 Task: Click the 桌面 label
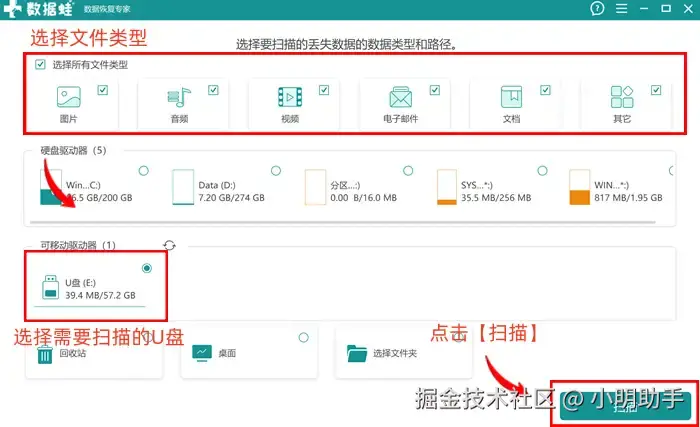(x=227, y=353)
